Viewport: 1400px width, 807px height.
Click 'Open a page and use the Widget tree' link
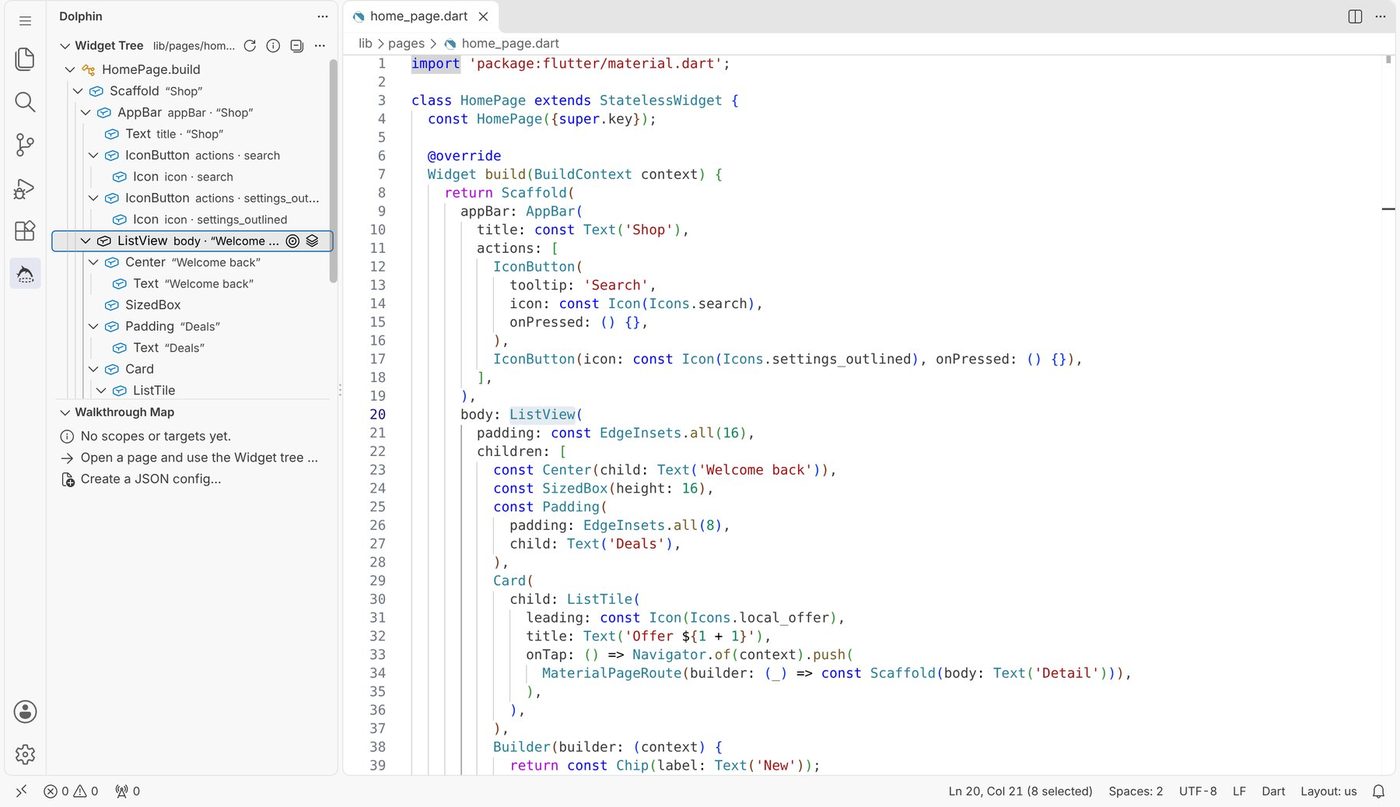coord(199,458)
